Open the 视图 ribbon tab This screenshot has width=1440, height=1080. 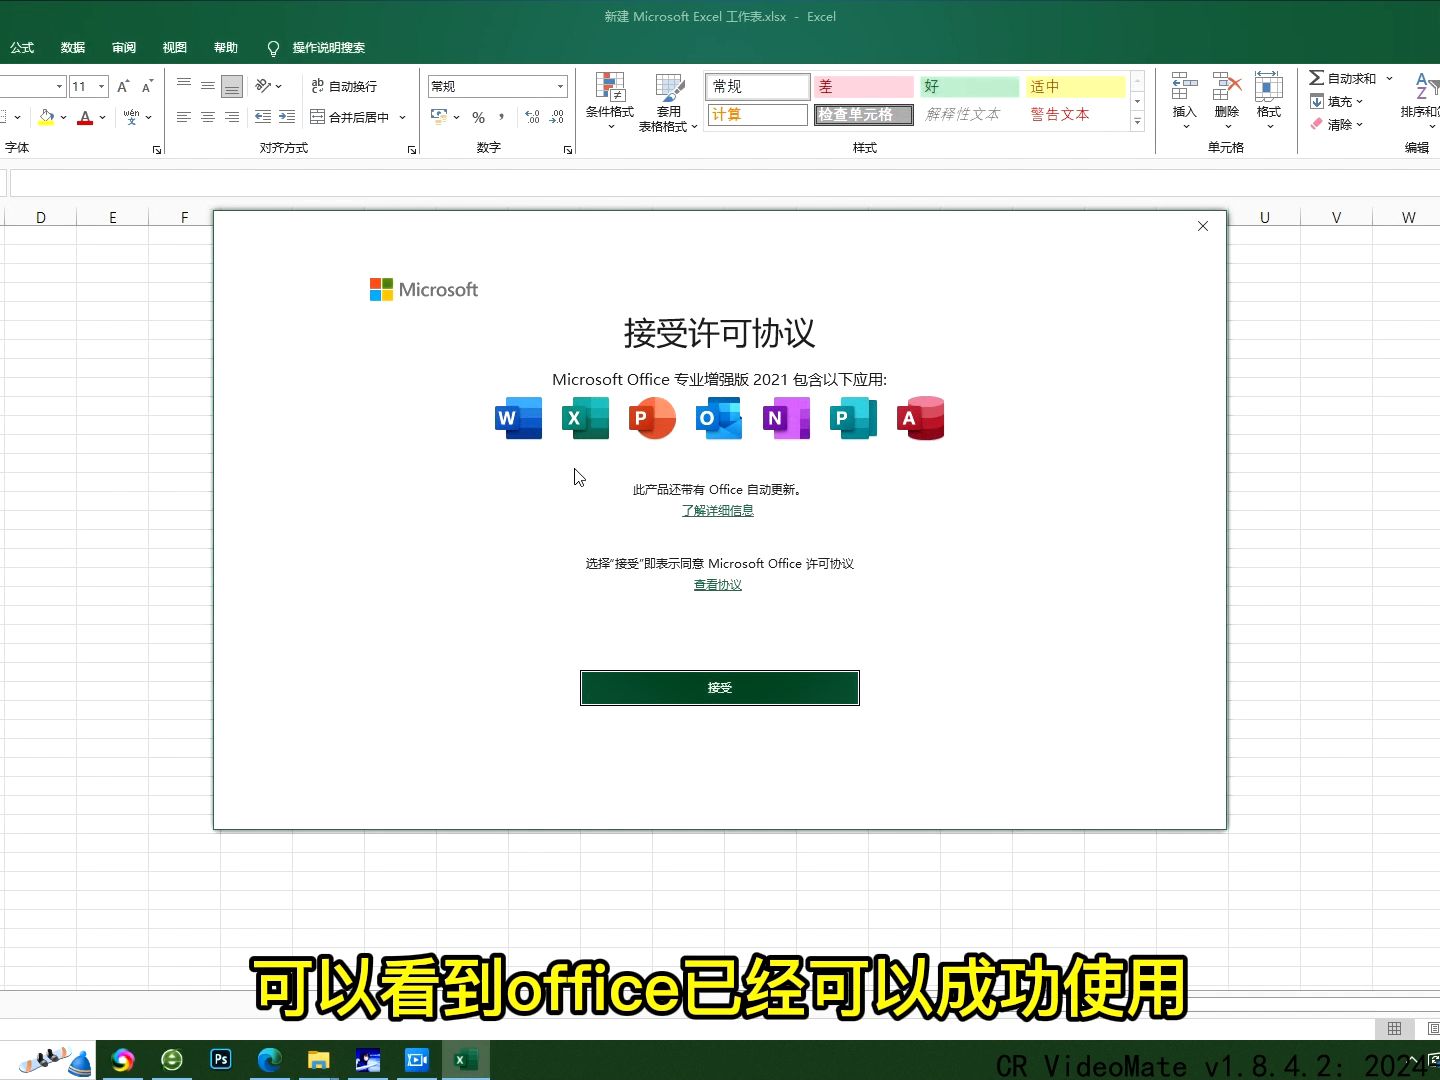(175, 47)
